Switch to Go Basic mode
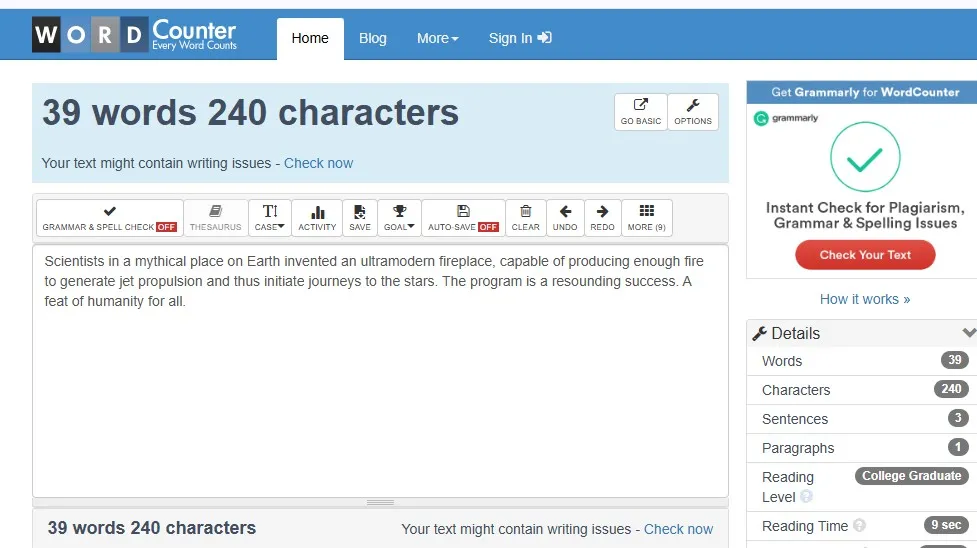Screen dimensions: 977x548 [x=641, y=112]
